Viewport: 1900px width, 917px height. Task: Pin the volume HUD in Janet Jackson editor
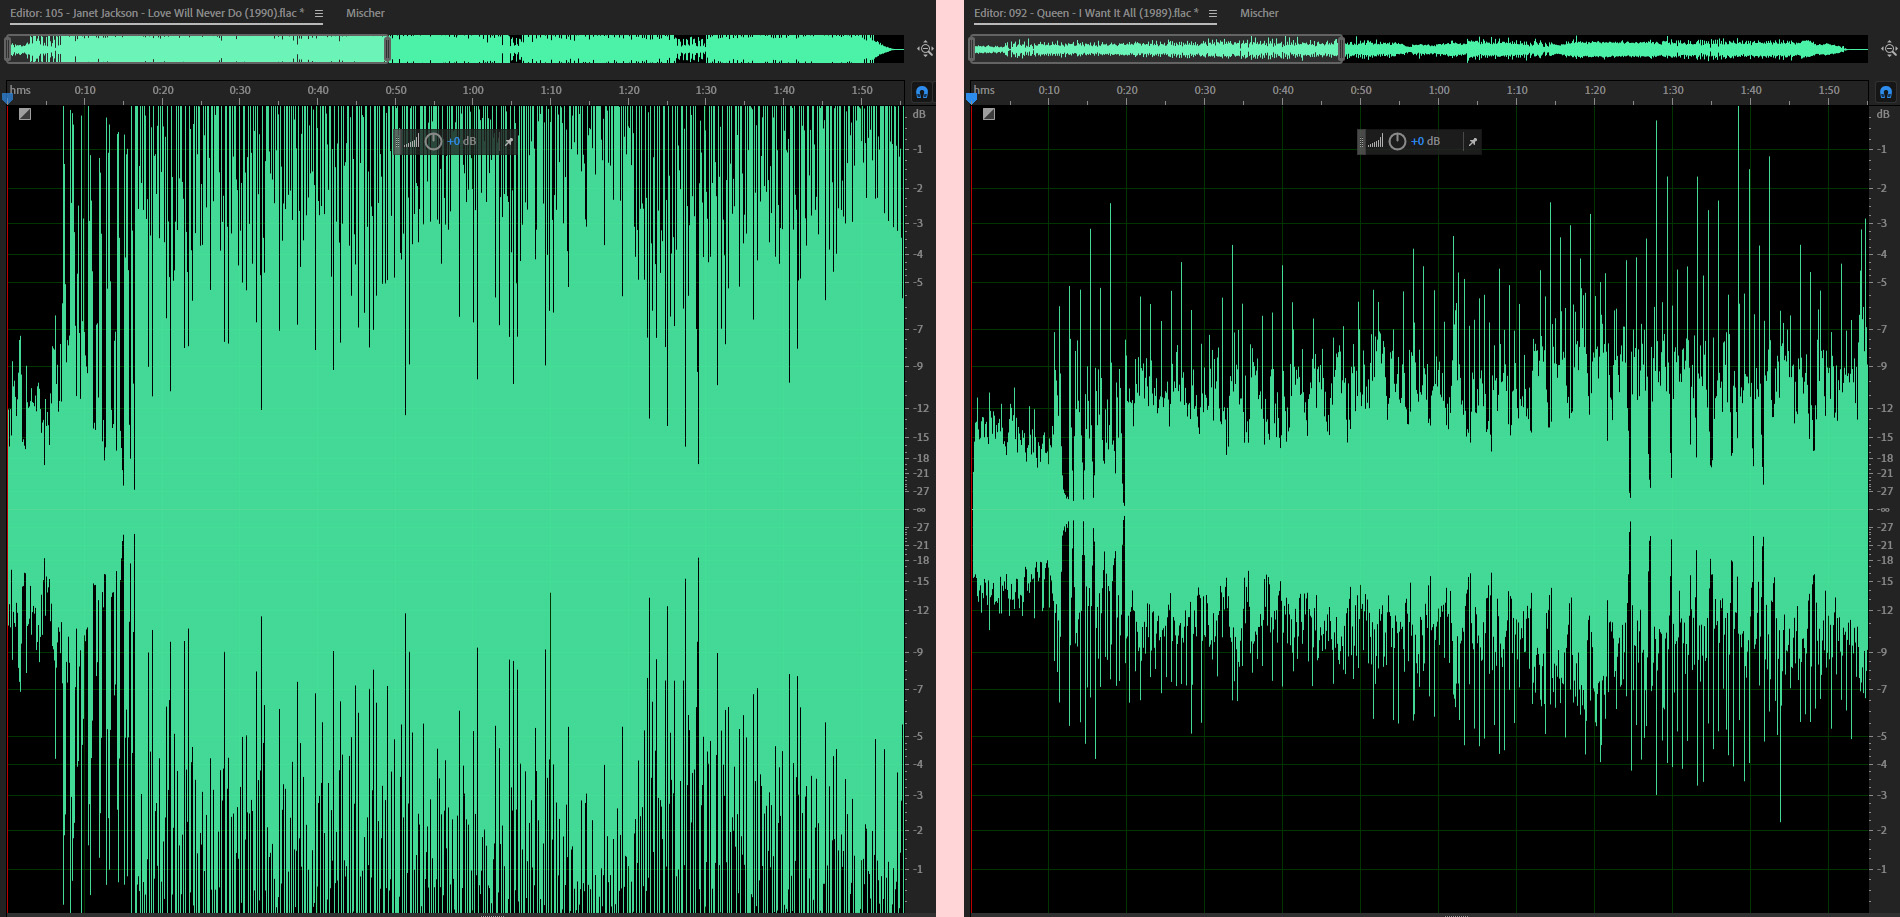tap(509, 142)
